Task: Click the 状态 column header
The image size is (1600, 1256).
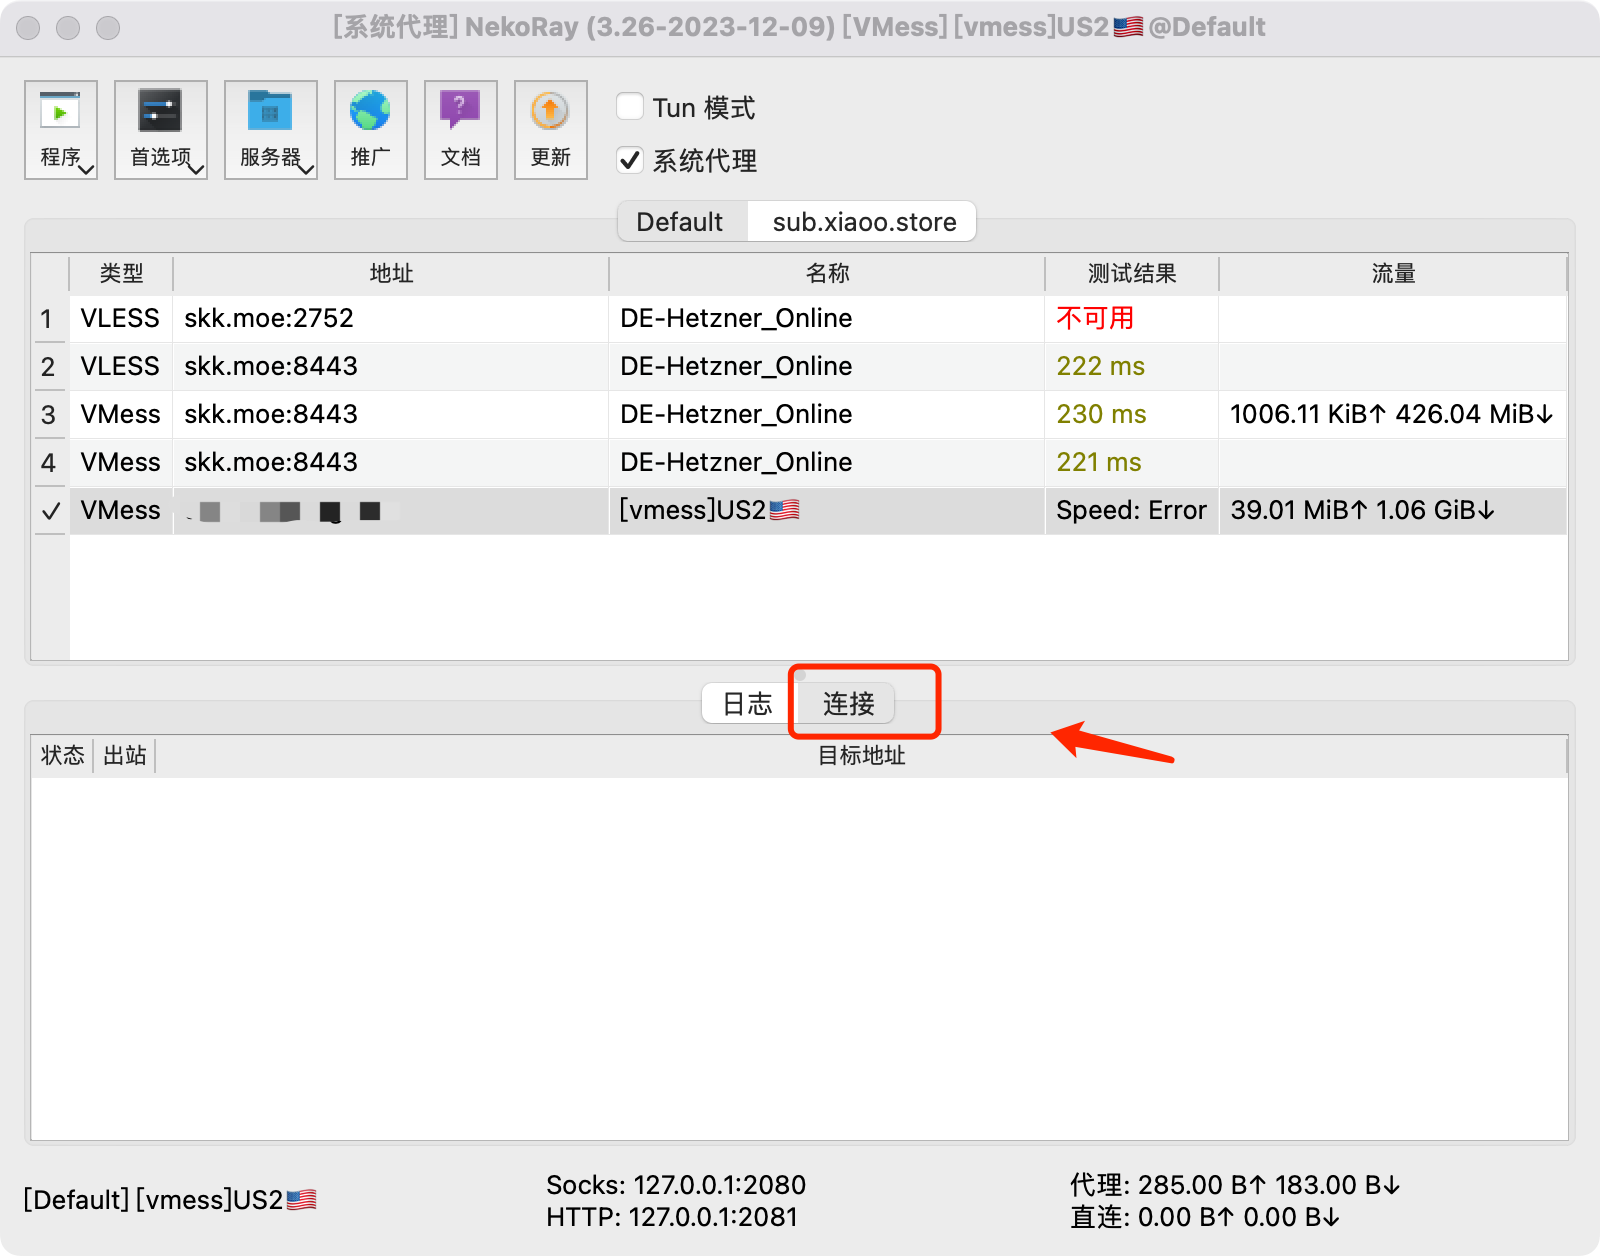Action: pyautogui.click(x=62, y=756)
